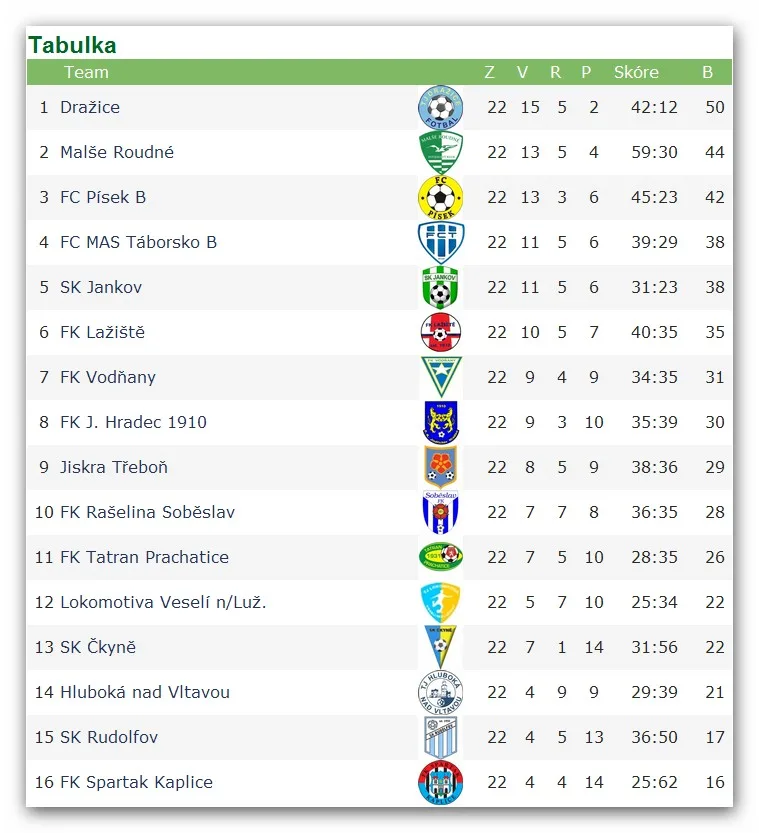Click the Spartak Kaplice round crest
This screenshot has height=833, width=759.
440,782
